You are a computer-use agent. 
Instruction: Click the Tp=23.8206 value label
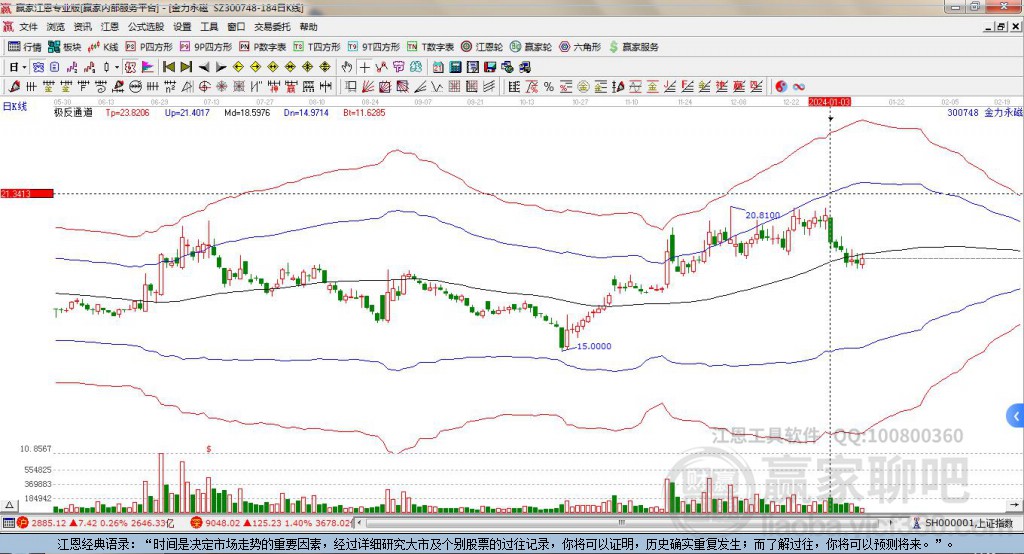[127, 112]
